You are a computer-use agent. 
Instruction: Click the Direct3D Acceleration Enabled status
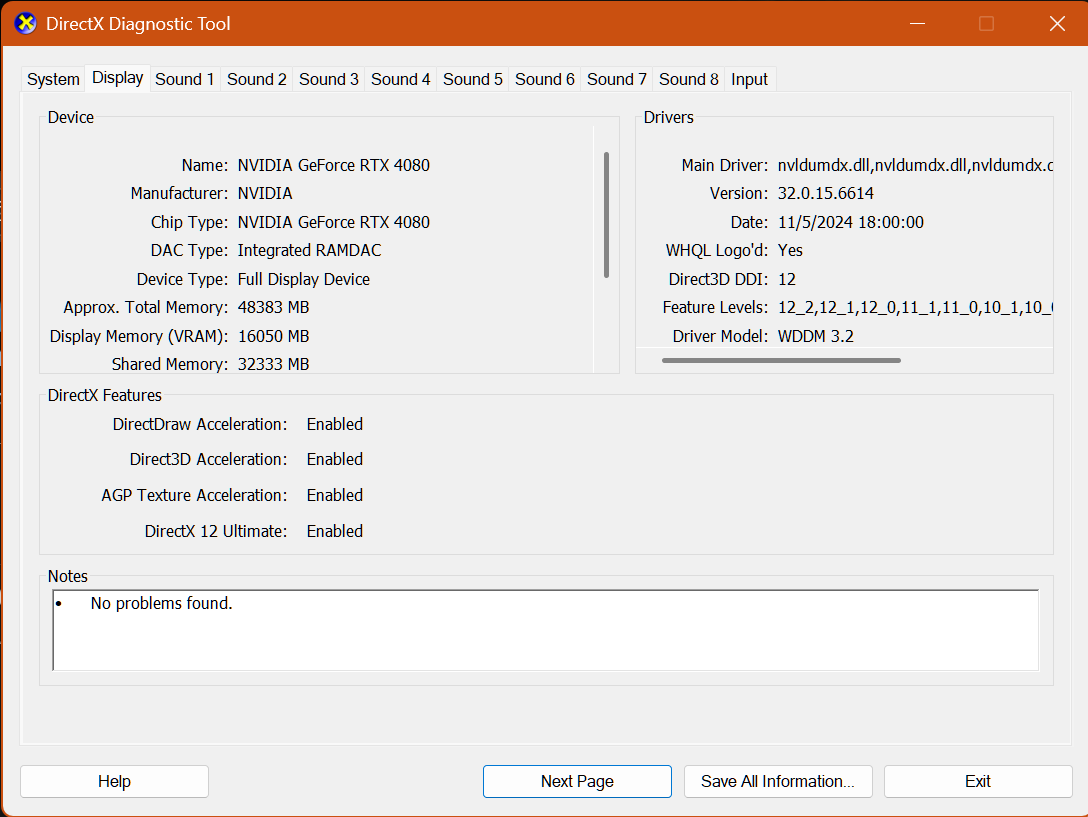[x=334, y=460]
